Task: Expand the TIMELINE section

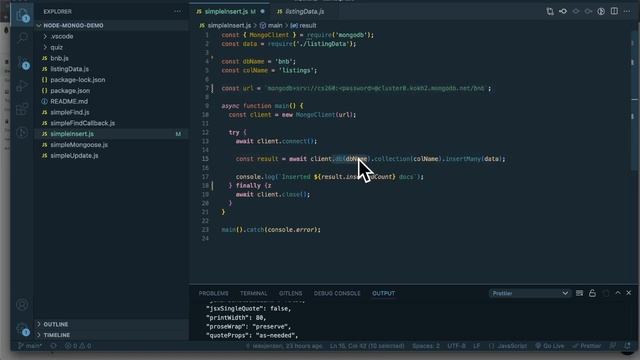Action: coord(111,335)
